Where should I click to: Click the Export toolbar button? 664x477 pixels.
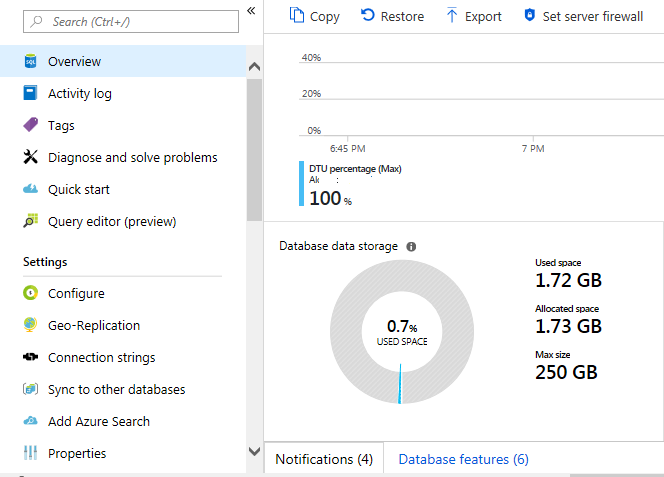coord(474,16)
